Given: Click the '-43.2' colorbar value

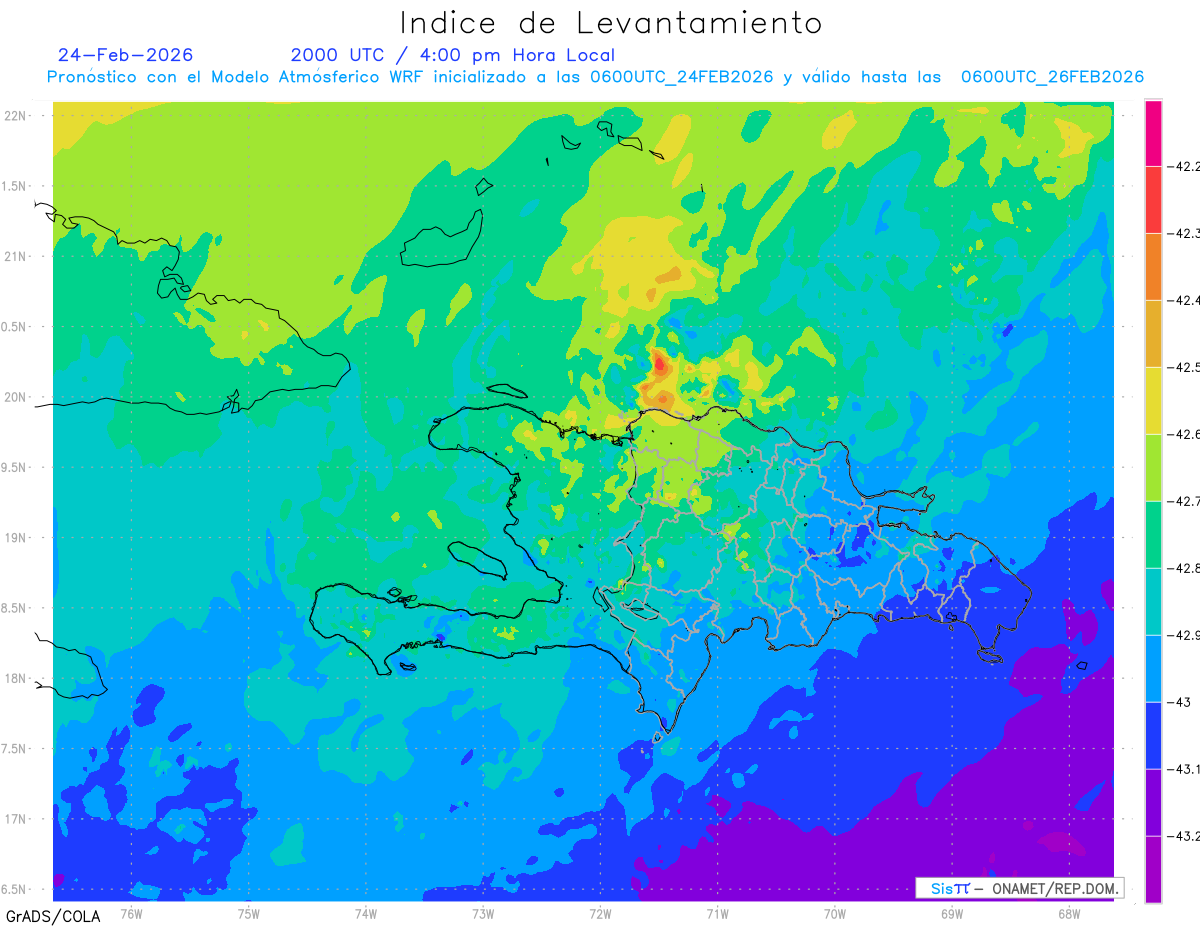Looking at the screenshot, I should tap(1184, 836).
